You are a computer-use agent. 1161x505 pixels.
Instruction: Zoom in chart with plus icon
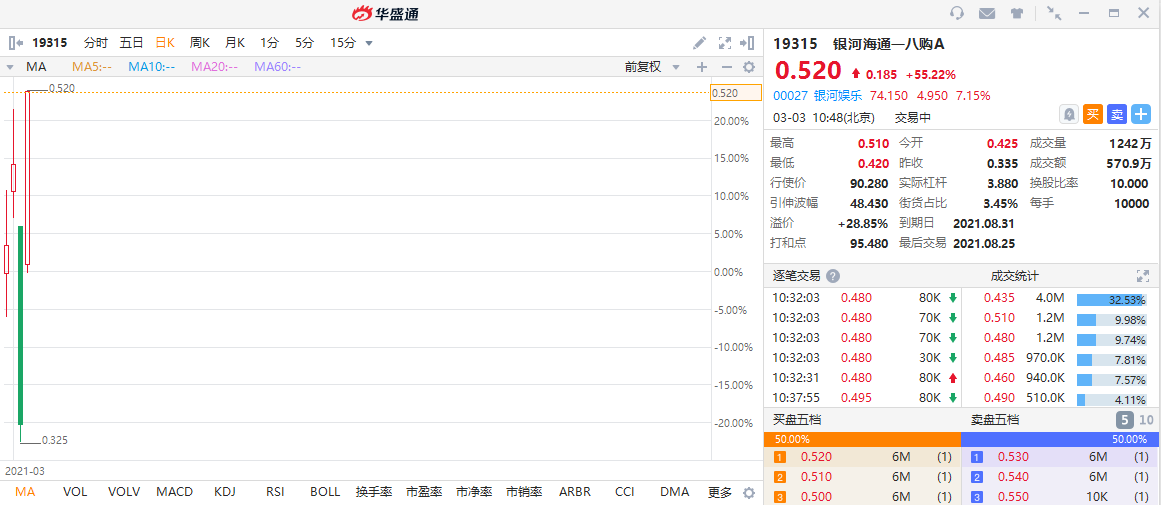pos(702,67)
